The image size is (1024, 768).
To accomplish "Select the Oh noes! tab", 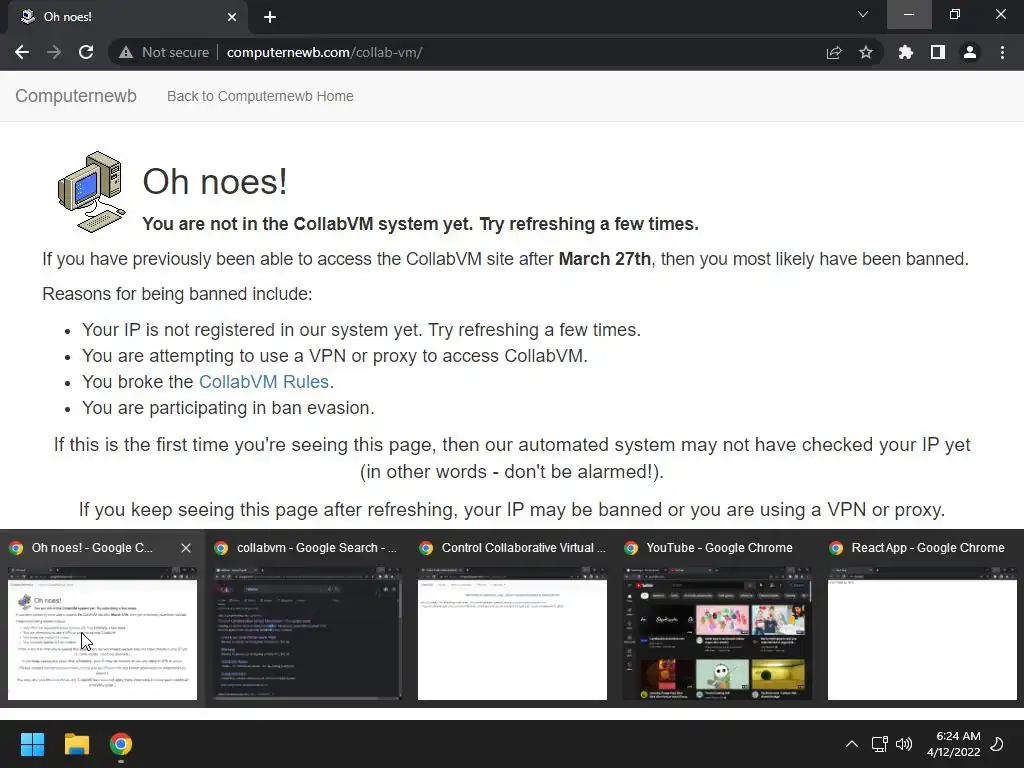I will point(128,17).
